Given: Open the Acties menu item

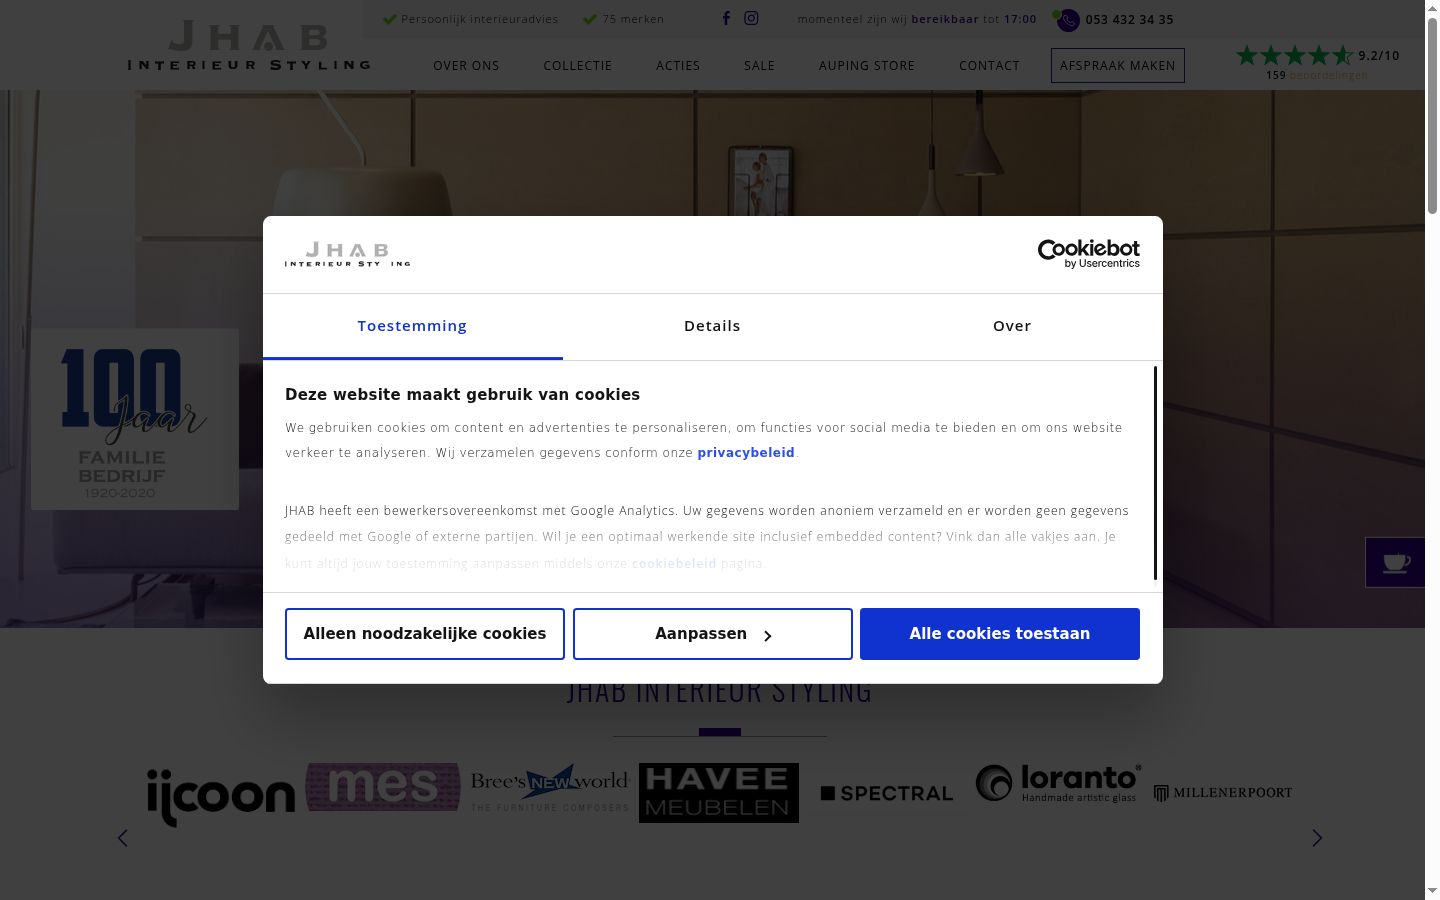Looking at the screenshot, I should click(x=678, y=66).
